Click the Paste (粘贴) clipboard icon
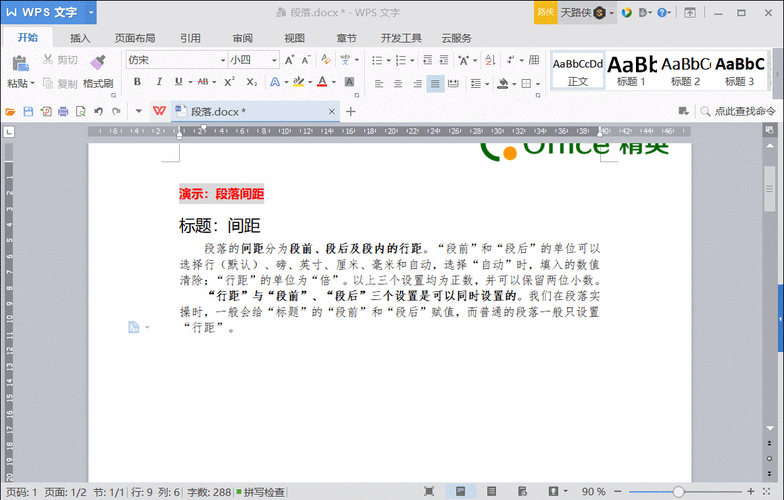Screen dimensions: 784x500 (18, 64)
